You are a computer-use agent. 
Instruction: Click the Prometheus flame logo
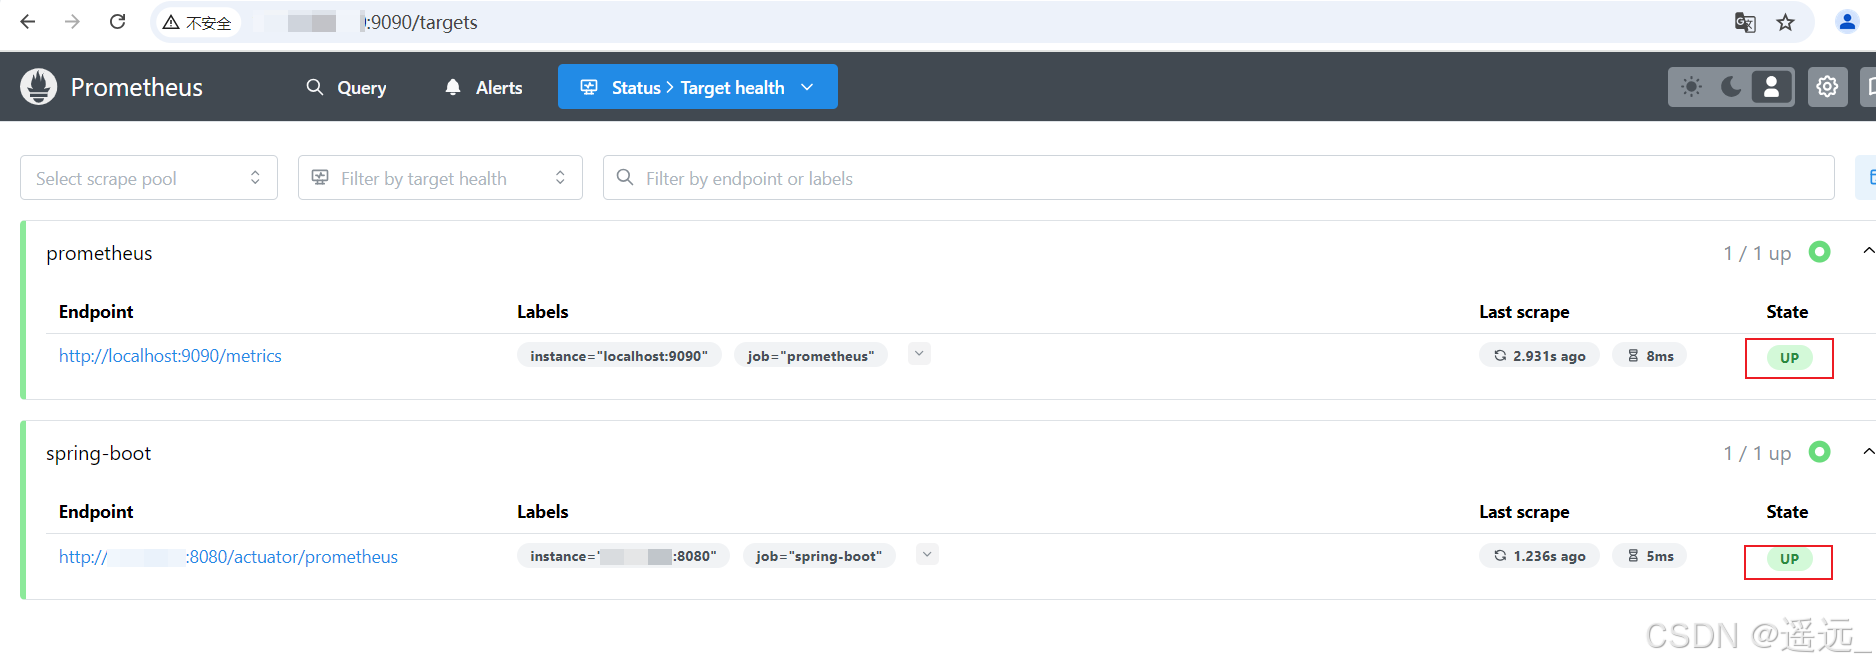[x=39, y=87]
